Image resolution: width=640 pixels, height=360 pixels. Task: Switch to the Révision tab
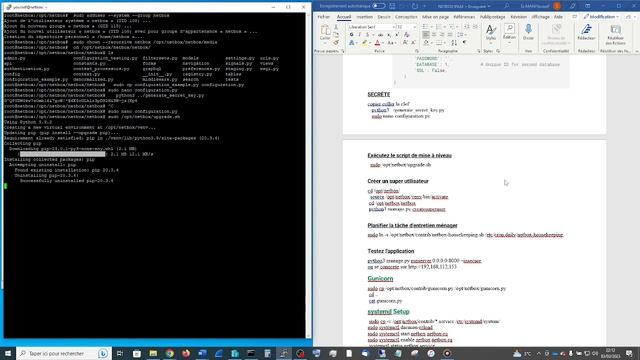(x=518, y=17)
